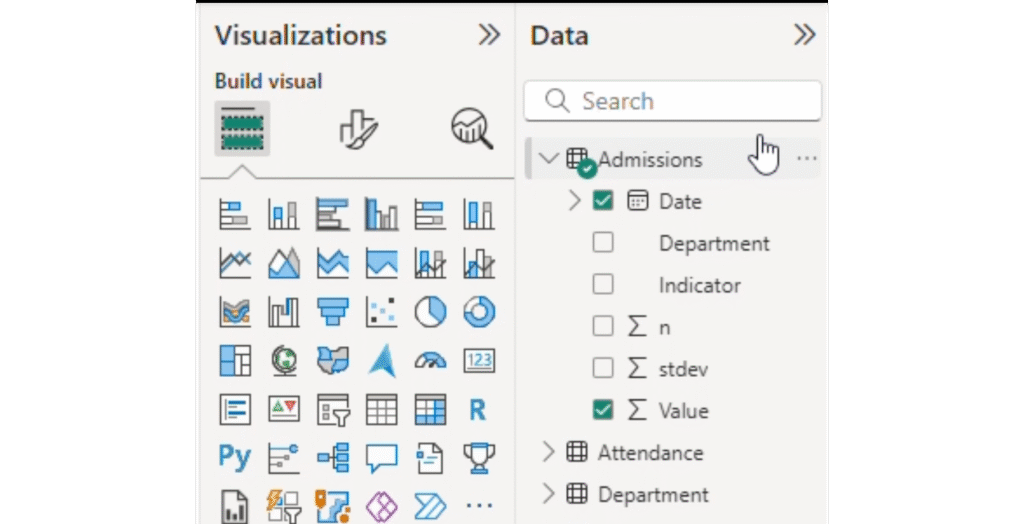1024x524 pixels.
Task: Expand the Date hierarchy chevron
Action: [574, 201]
